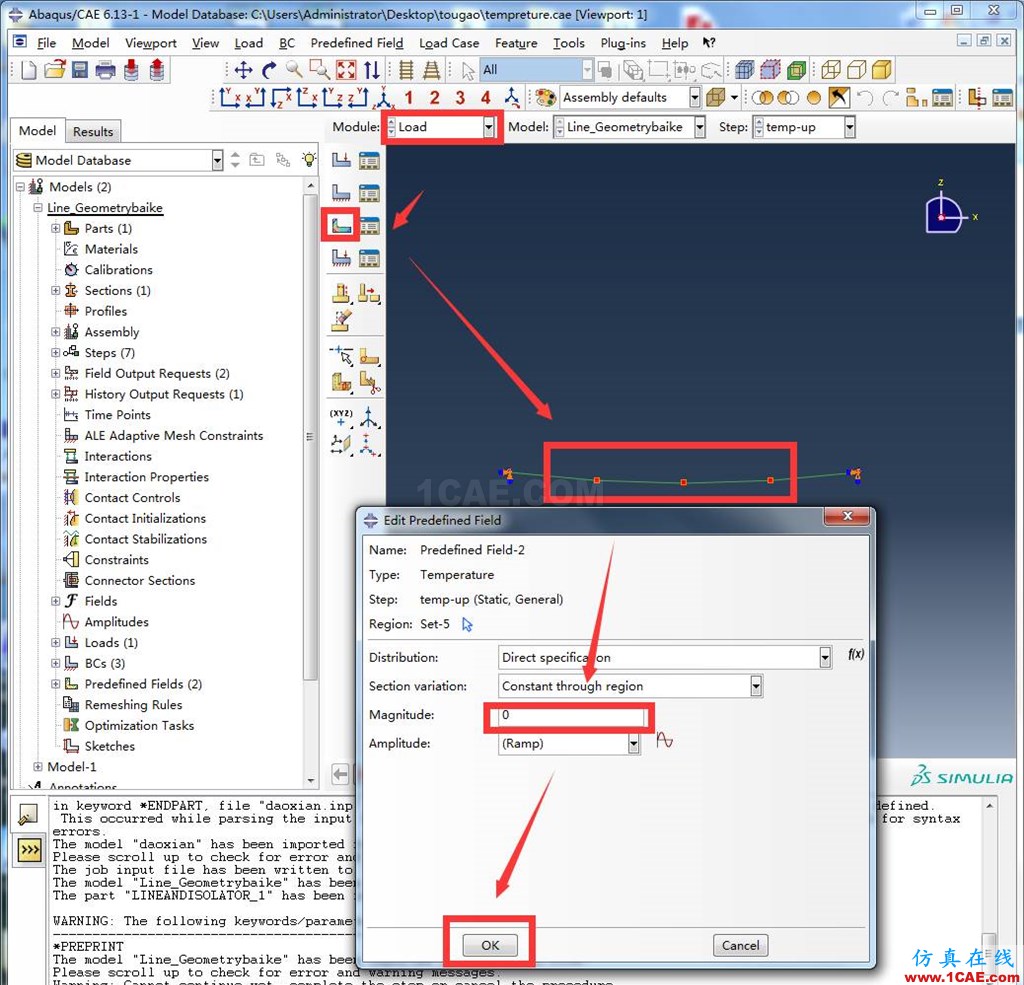Image resolution: width=1024 pixels, height=985 pixels.
Task: Select the Materials tree item
Action: 111,249
